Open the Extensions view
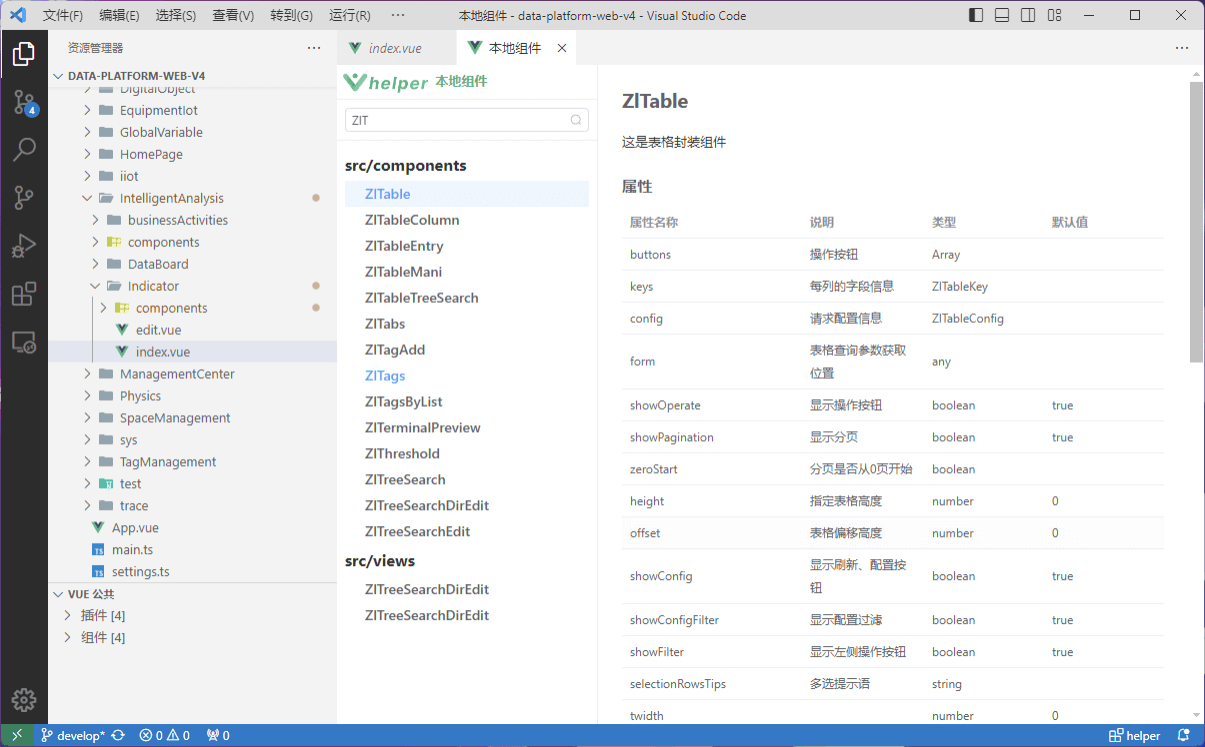 tap(24, 292)
